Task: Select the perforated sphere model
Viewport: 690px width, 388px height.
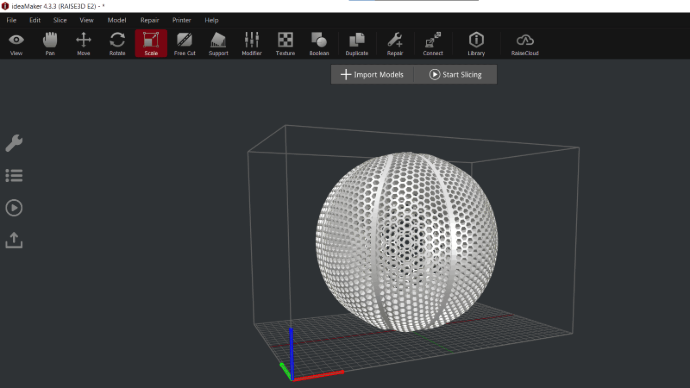Action: pos(407,242)
